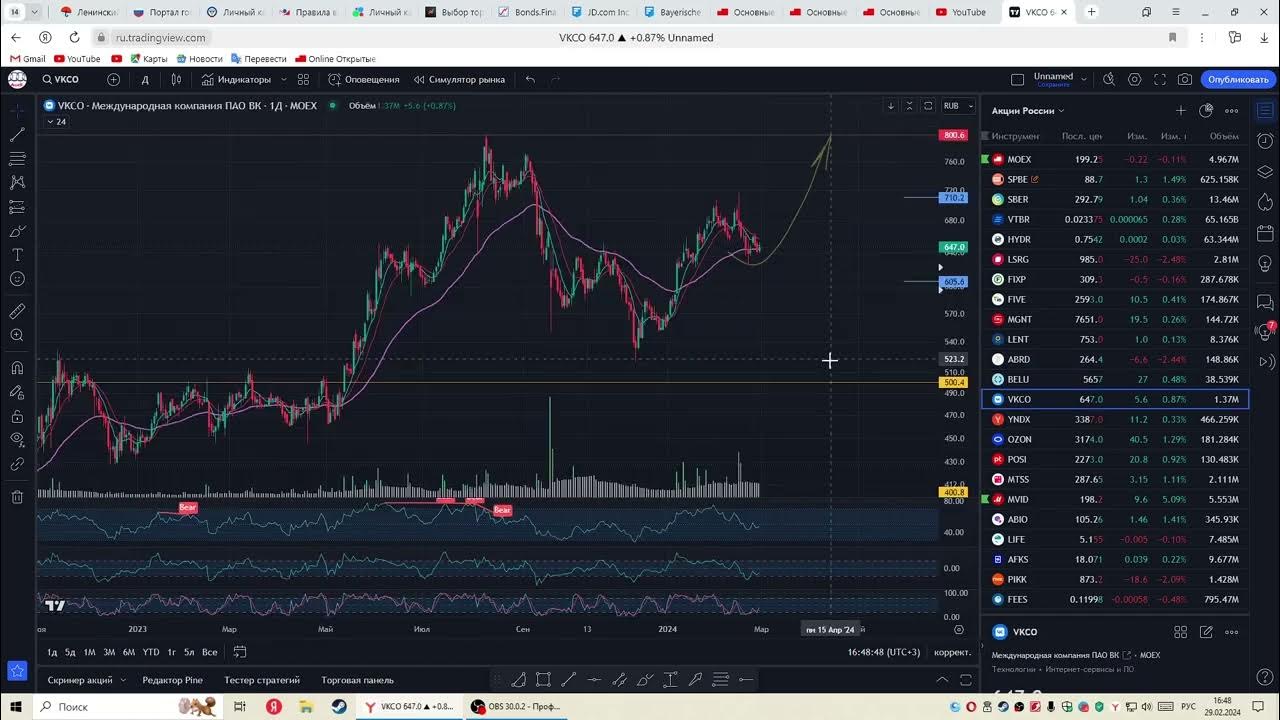Viewport: 1280px width, 720px height.
Task: Open the Gmail bookmark
Action: point(28,59)
